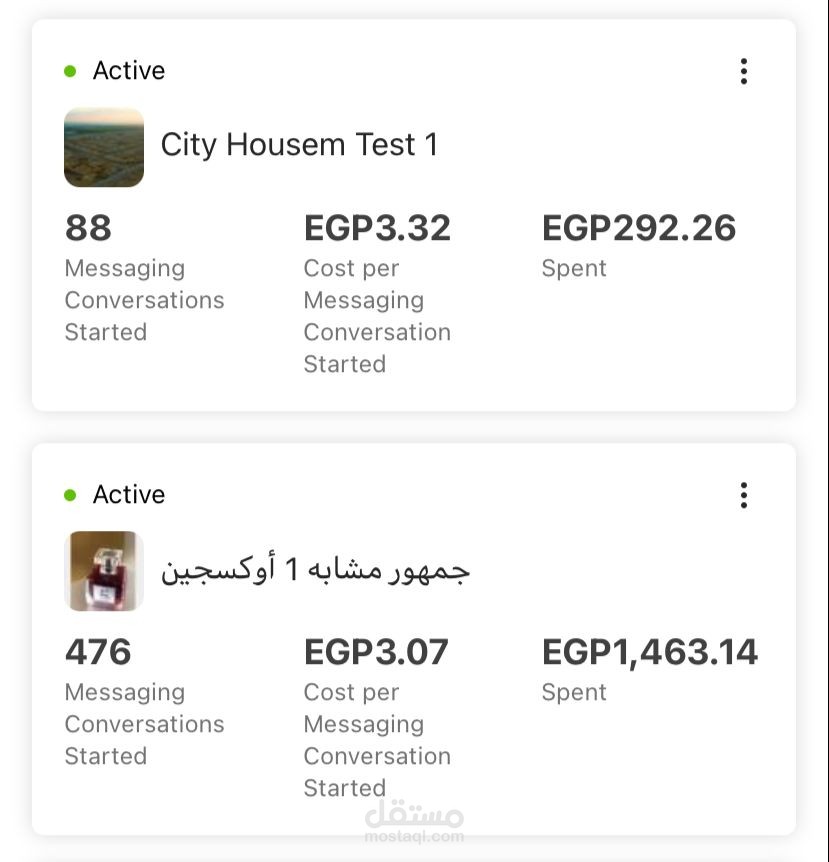
Task: Open the City Housem landscape thumbnail
Action: pyautogui.click(x=104, y=147)
